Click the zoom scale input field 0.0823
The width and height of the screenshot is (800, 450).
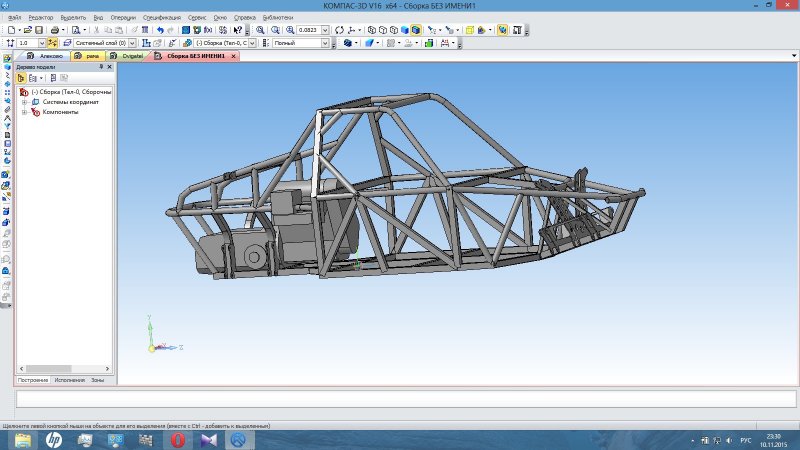pyautogui.click(x=308, y=30)
